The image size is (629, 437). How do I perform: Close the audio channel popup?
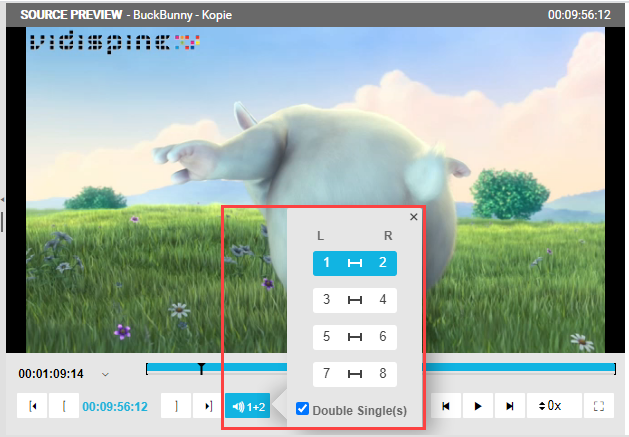click(x=414, y=217)
